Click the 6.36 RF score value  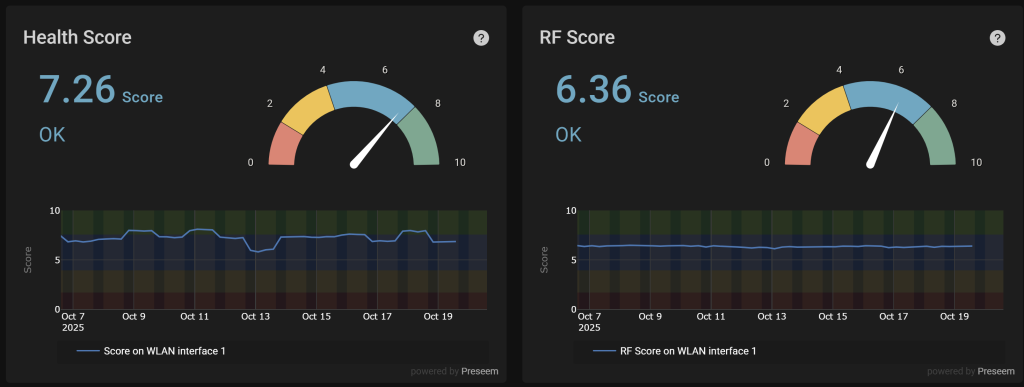[594, 89]
